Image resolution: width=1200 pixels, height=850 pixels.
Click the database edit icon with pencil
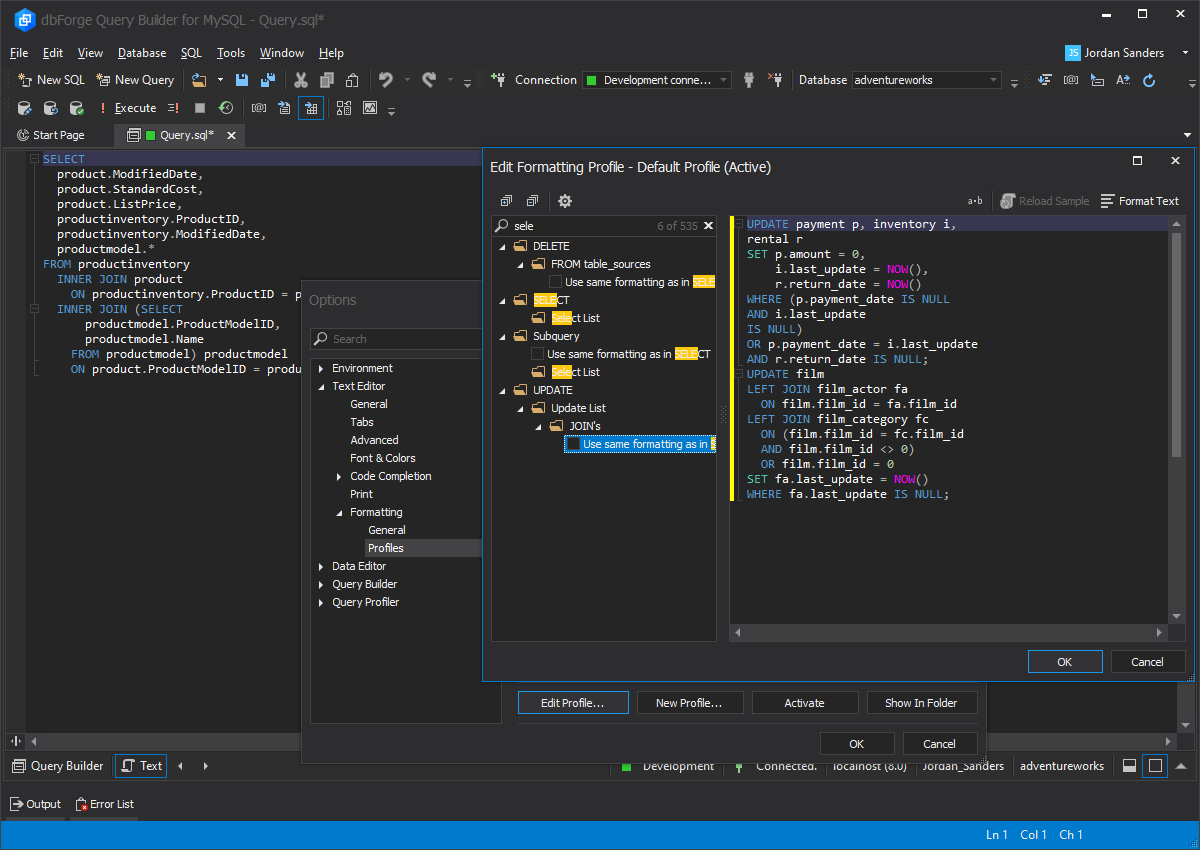pos(24,108)
